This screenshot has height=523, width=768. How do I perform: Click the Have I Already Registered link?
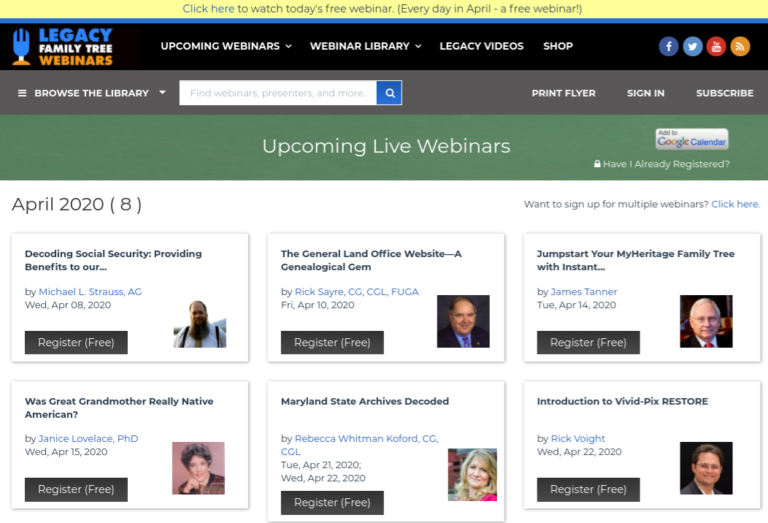[x=666, y=164]
